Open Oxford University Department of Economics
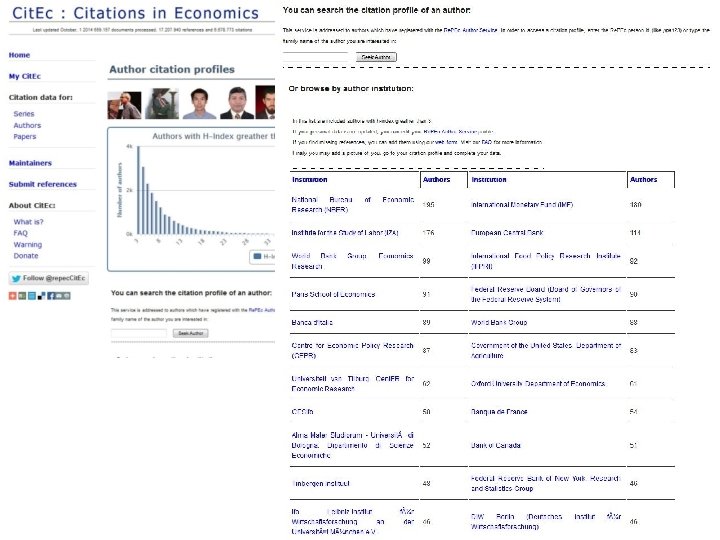Screen dimensions: 720x540 point(538,384)
